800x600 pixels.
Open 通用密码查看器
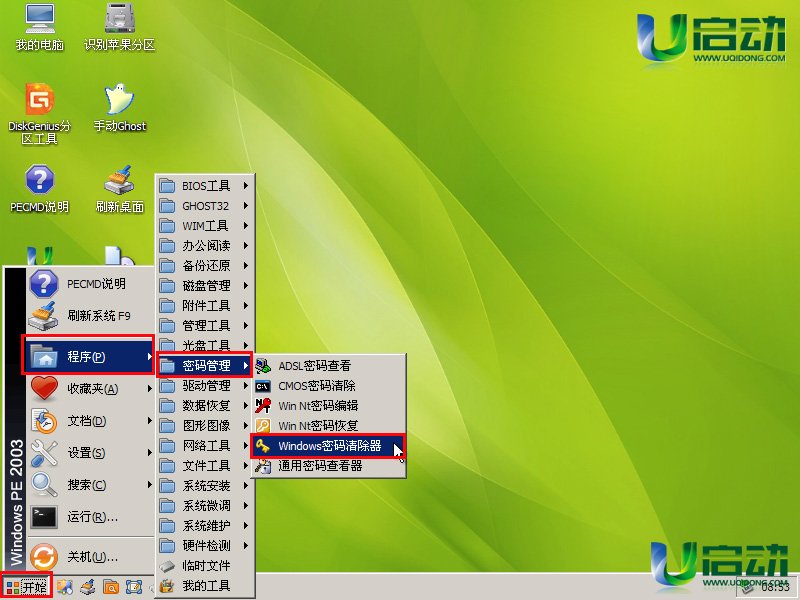[329, 465]
